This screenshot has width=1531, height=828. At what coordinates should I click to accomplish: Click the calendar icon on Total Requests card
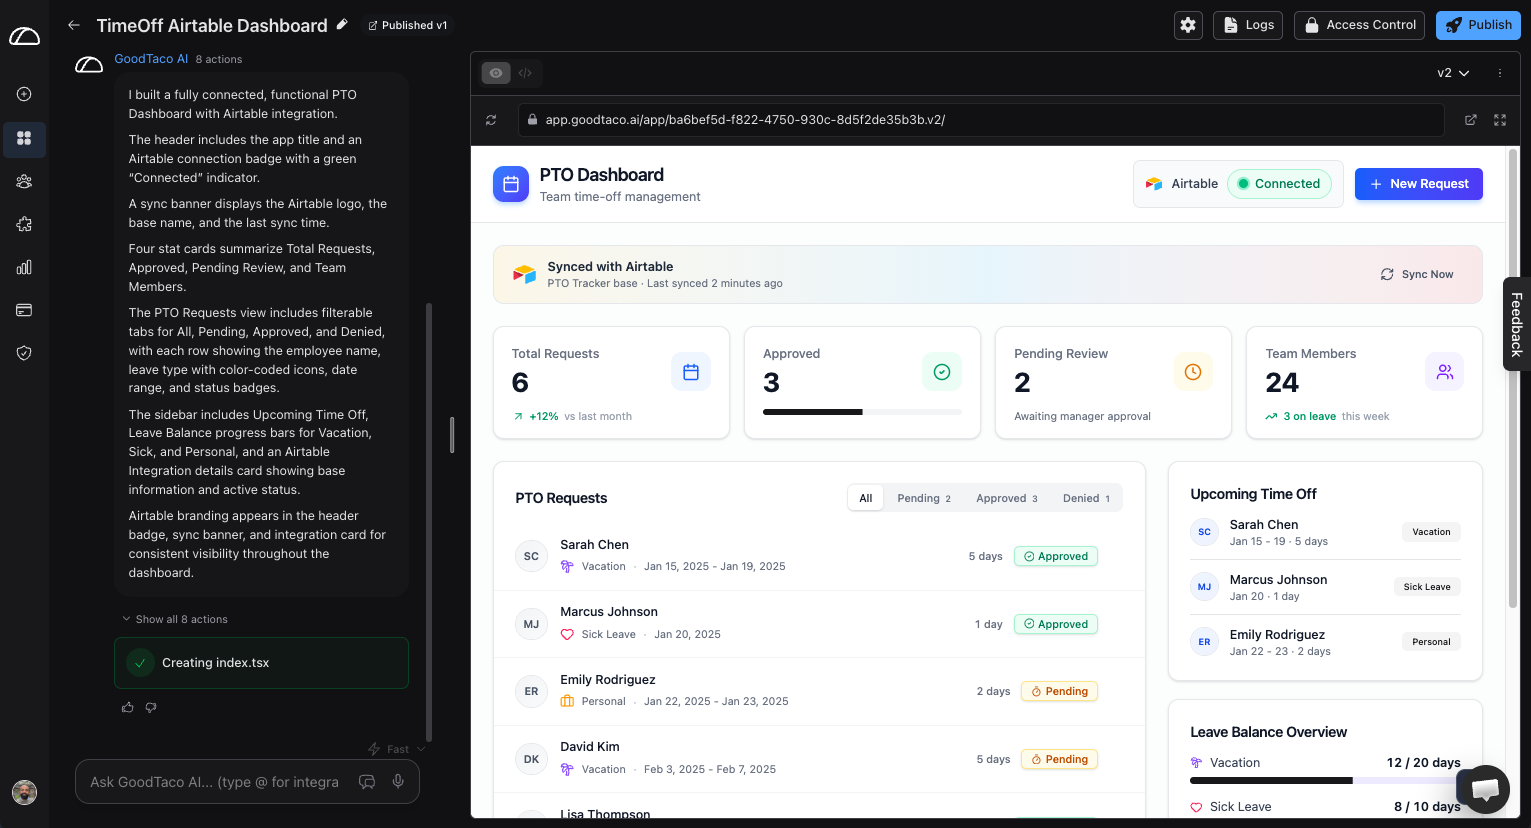(x=691, y=372)
